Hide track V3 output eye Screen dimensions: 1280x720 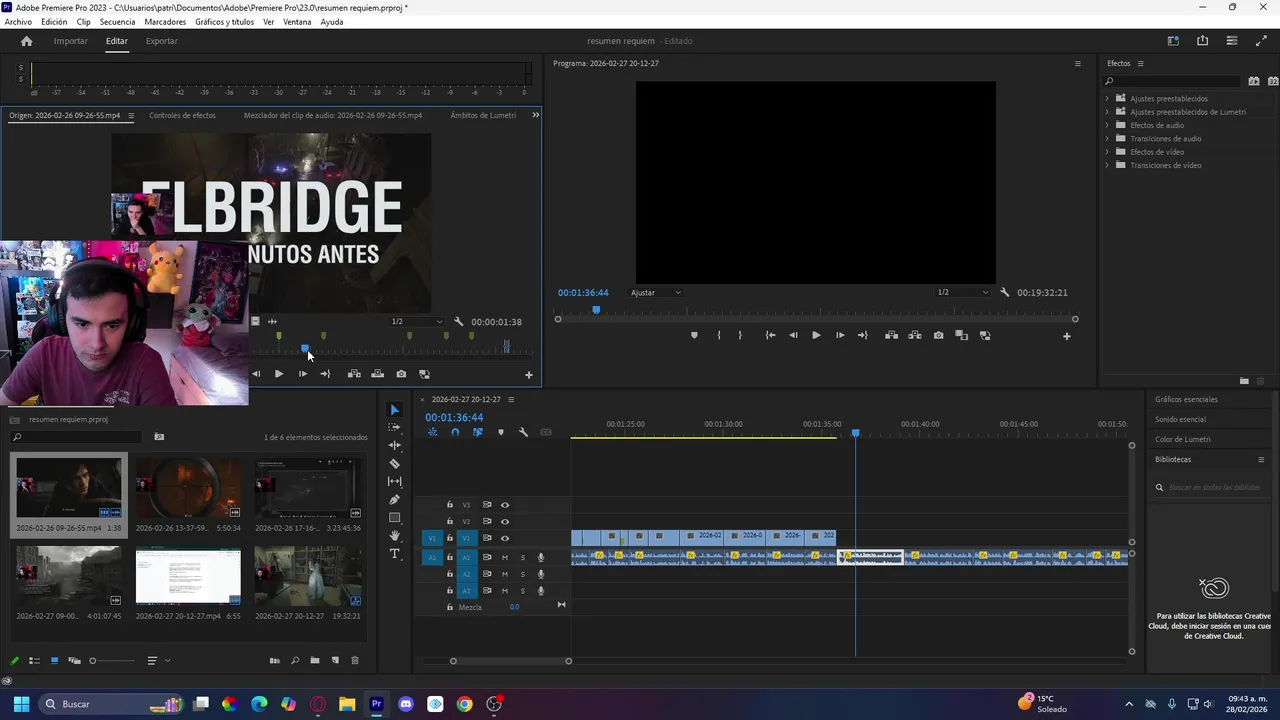505,505
